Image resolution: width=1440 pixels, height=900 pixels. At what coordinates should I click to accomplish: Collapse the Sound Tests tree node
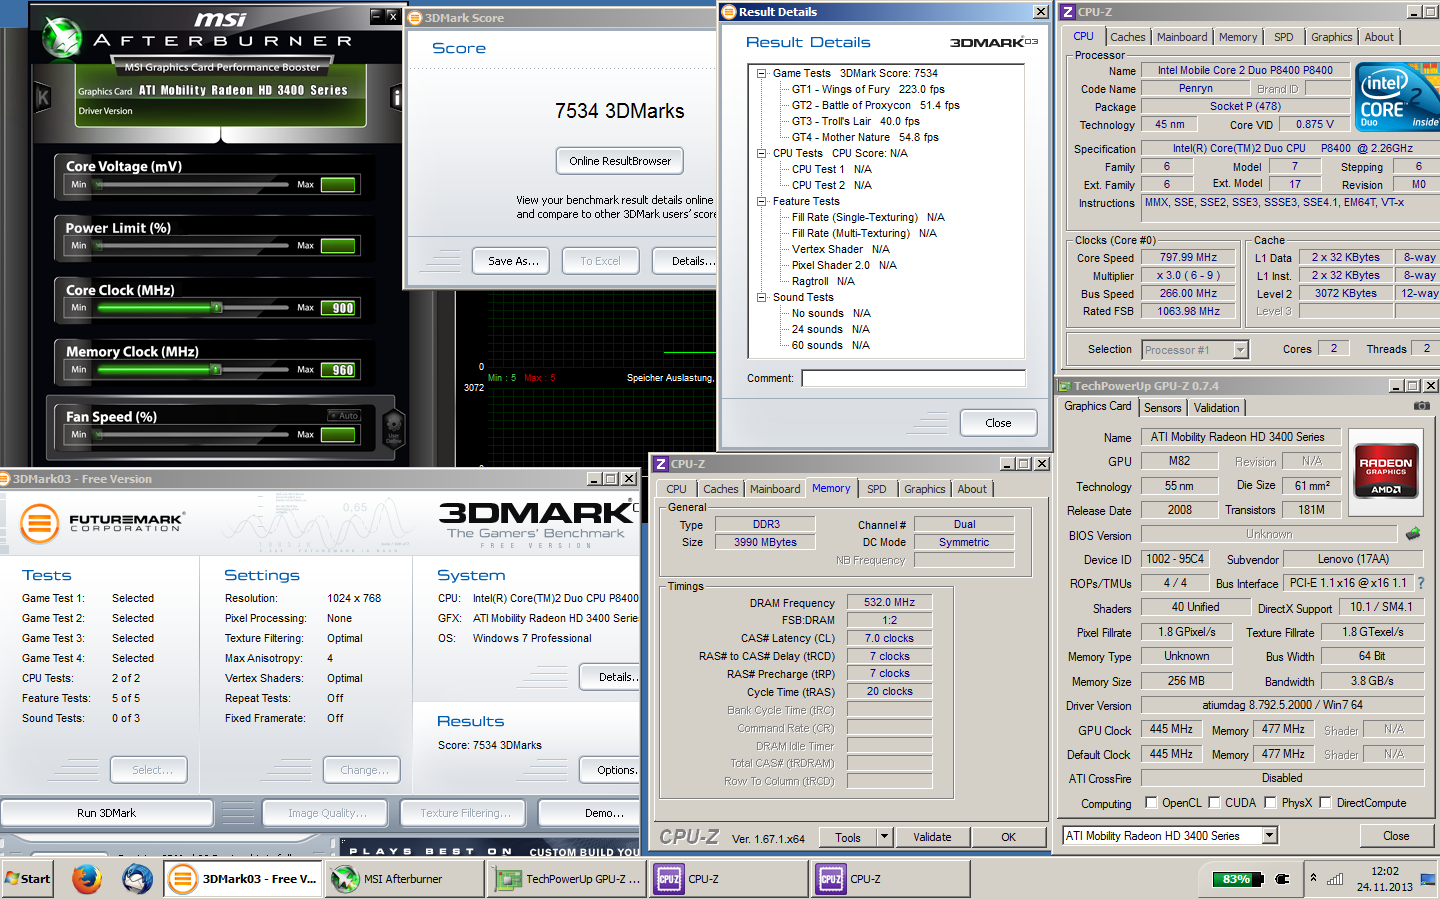762,297
